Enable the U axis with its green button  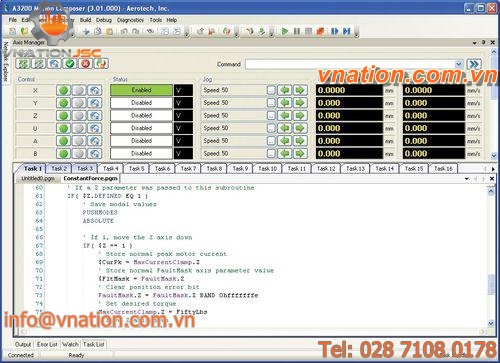coord(63,128)
